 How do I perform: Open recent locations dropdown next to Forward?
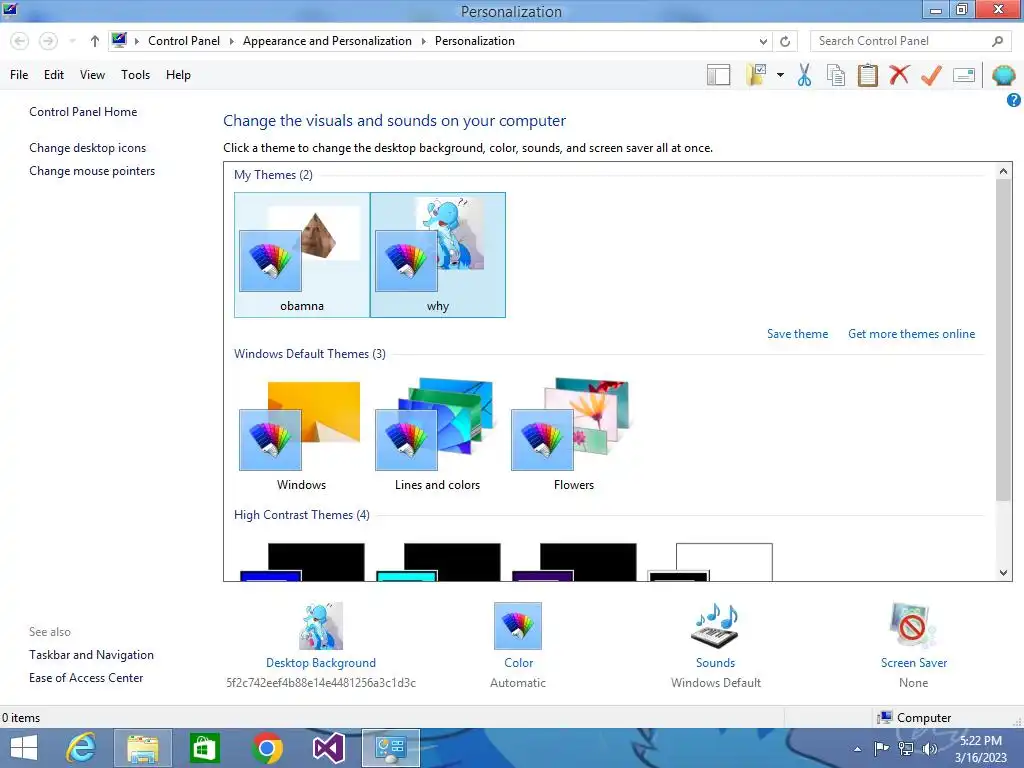point(72,41)
